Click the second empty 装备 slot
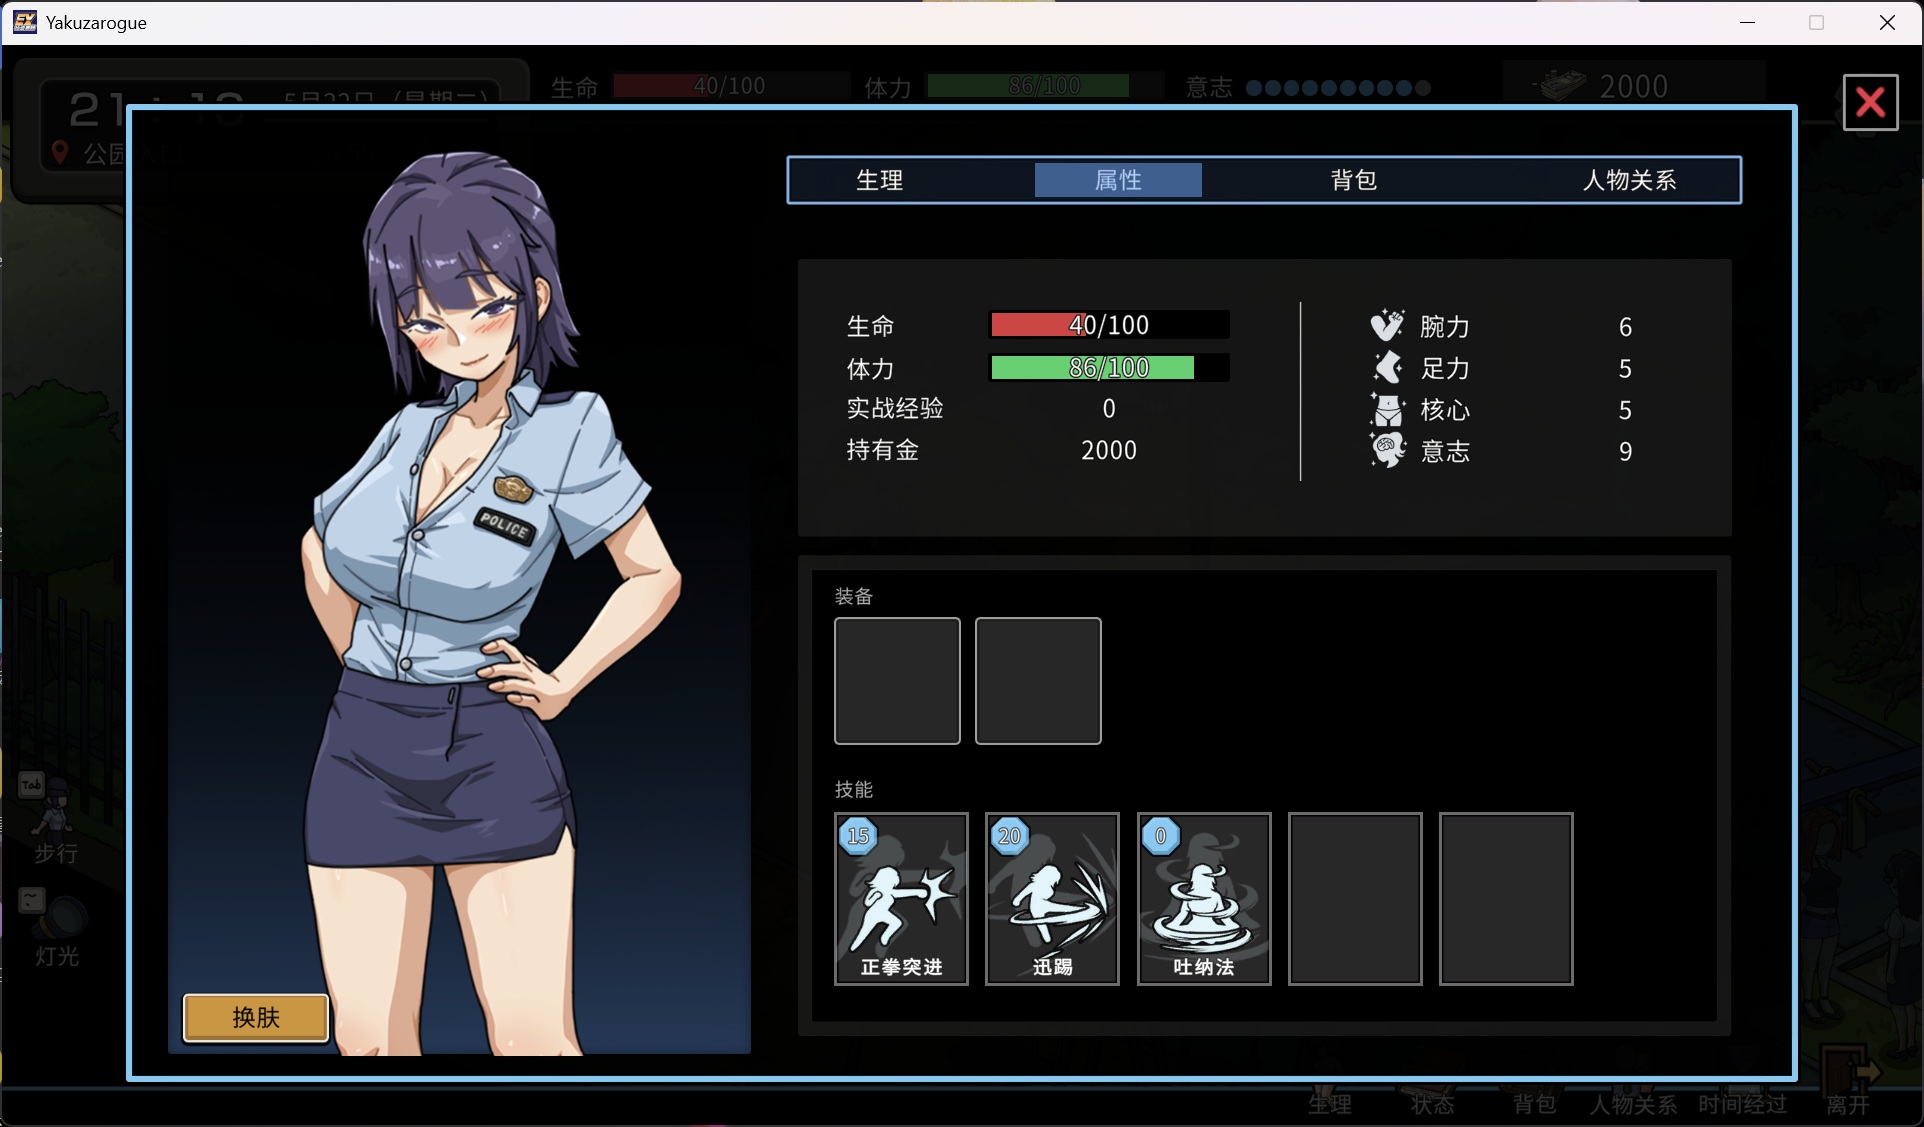Viewport: 1924px width, 1127px height. (1038, 681)
